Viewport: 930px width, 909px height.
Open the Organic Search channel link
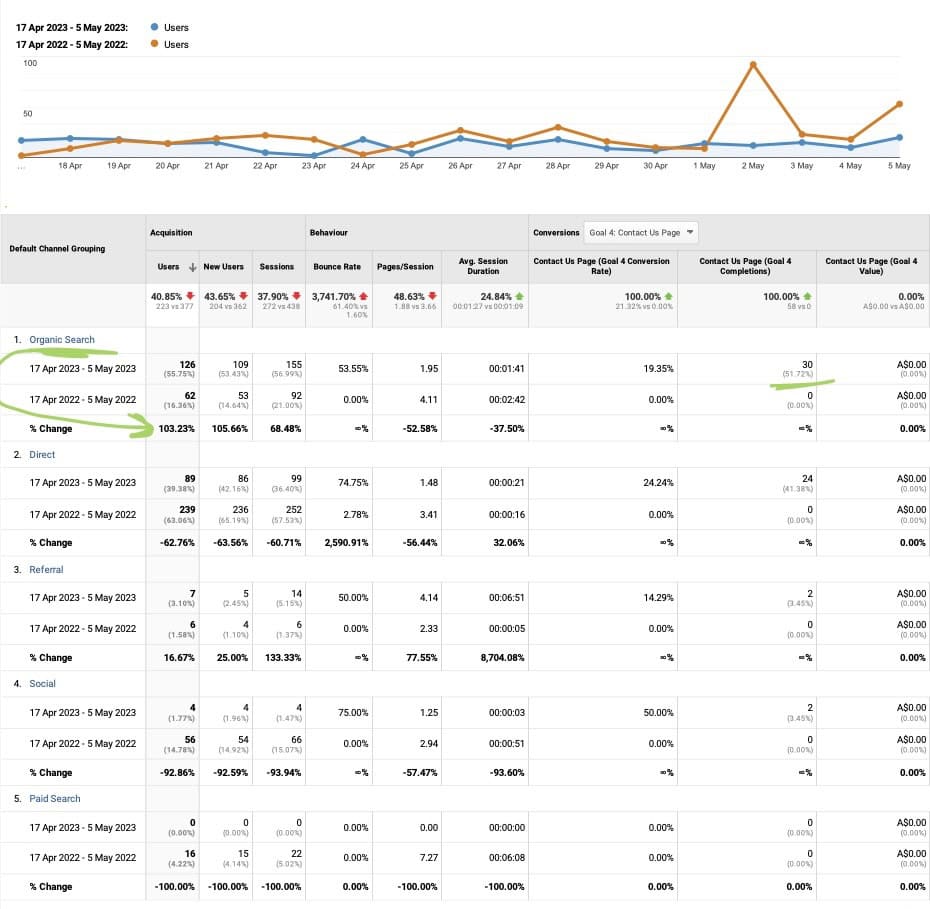(x=62, y=340)
